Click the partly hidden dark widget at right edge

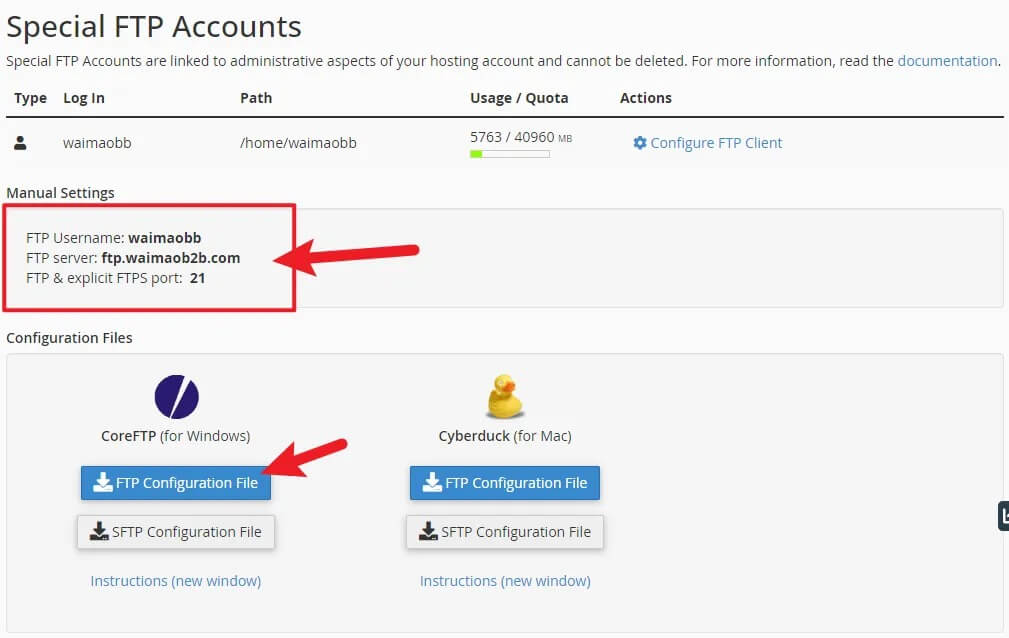pos(1003,516)
